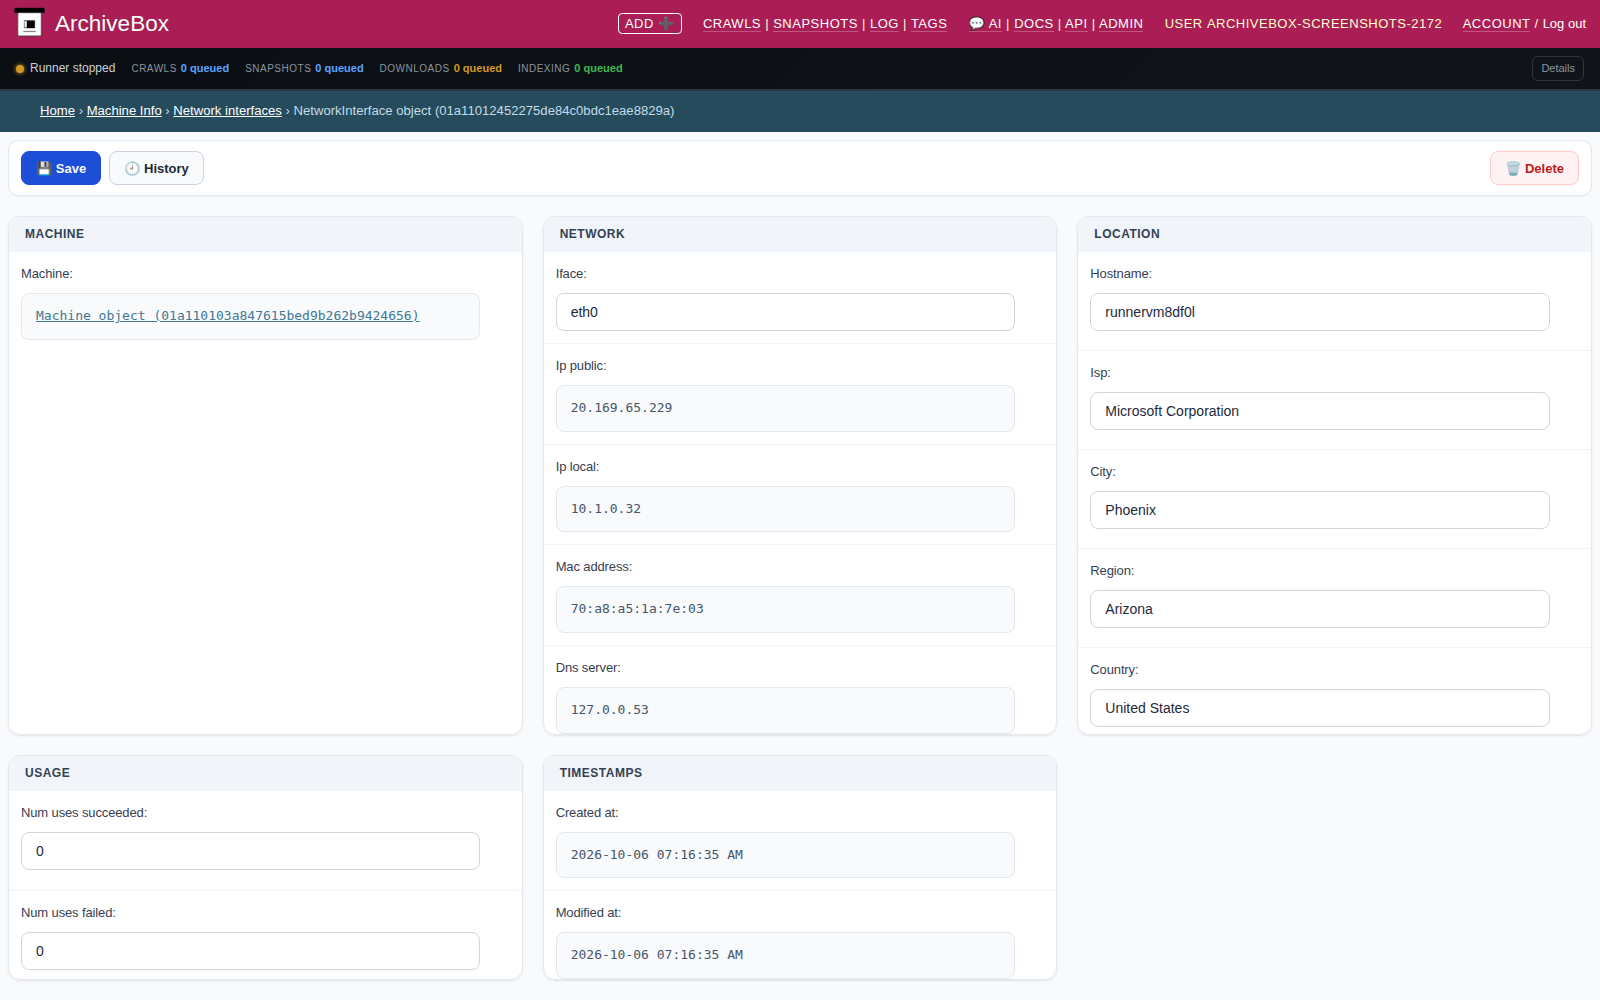Click the runner stopped status dot
This screenshot has width=1600, height=1000.
point(20,69)
